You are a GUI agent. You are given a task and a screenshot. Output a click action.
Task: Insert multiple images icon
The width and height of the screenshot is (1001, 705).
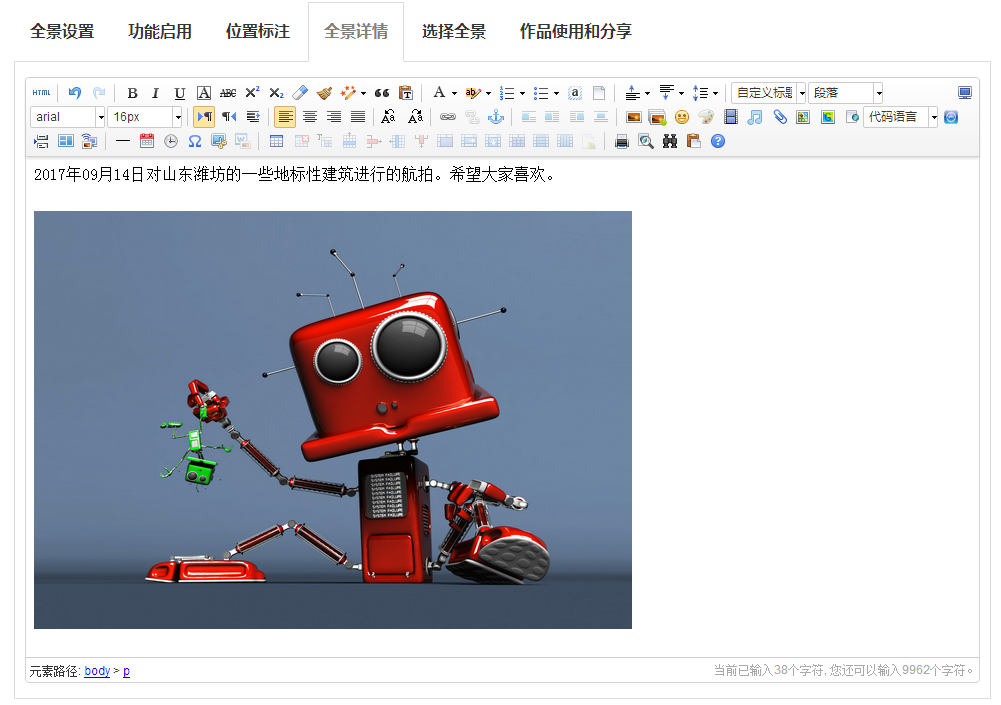click(x=657, y=117)
